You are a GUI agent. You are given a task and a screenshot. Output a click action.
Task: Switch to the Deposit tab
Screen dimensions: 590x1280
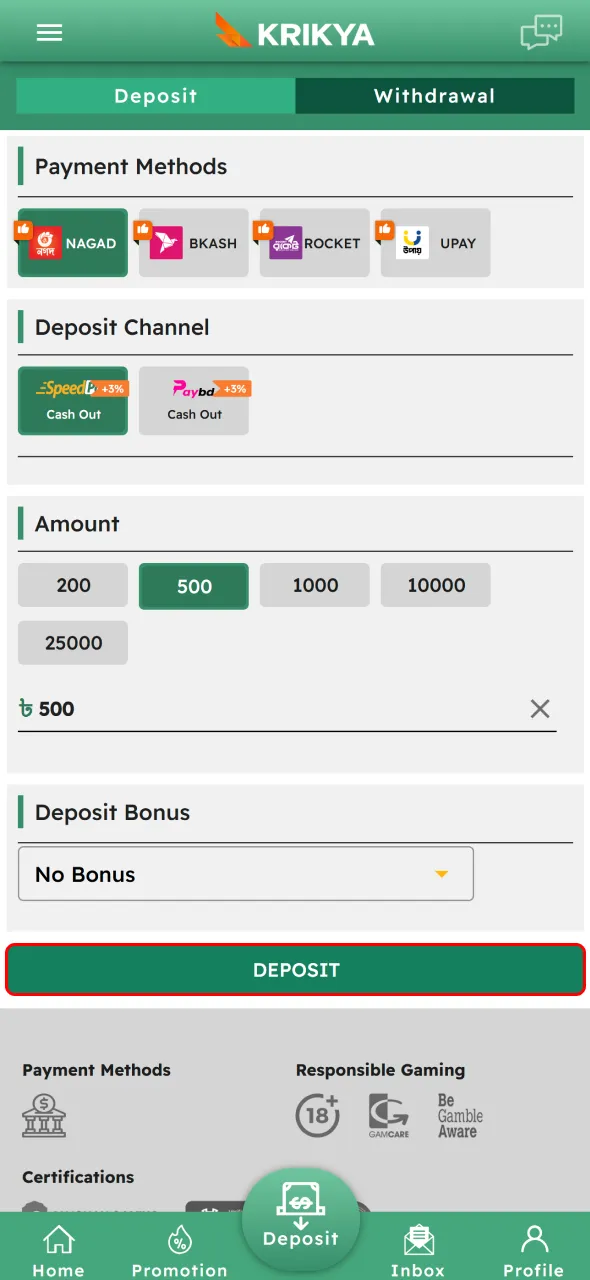(155, 96)
